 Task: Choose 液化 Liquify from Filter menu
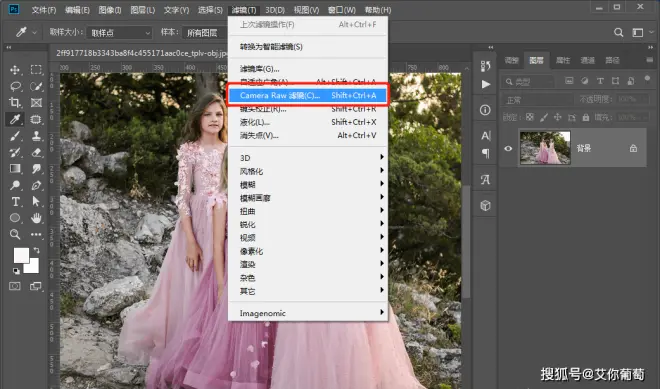tap(308, 122)
